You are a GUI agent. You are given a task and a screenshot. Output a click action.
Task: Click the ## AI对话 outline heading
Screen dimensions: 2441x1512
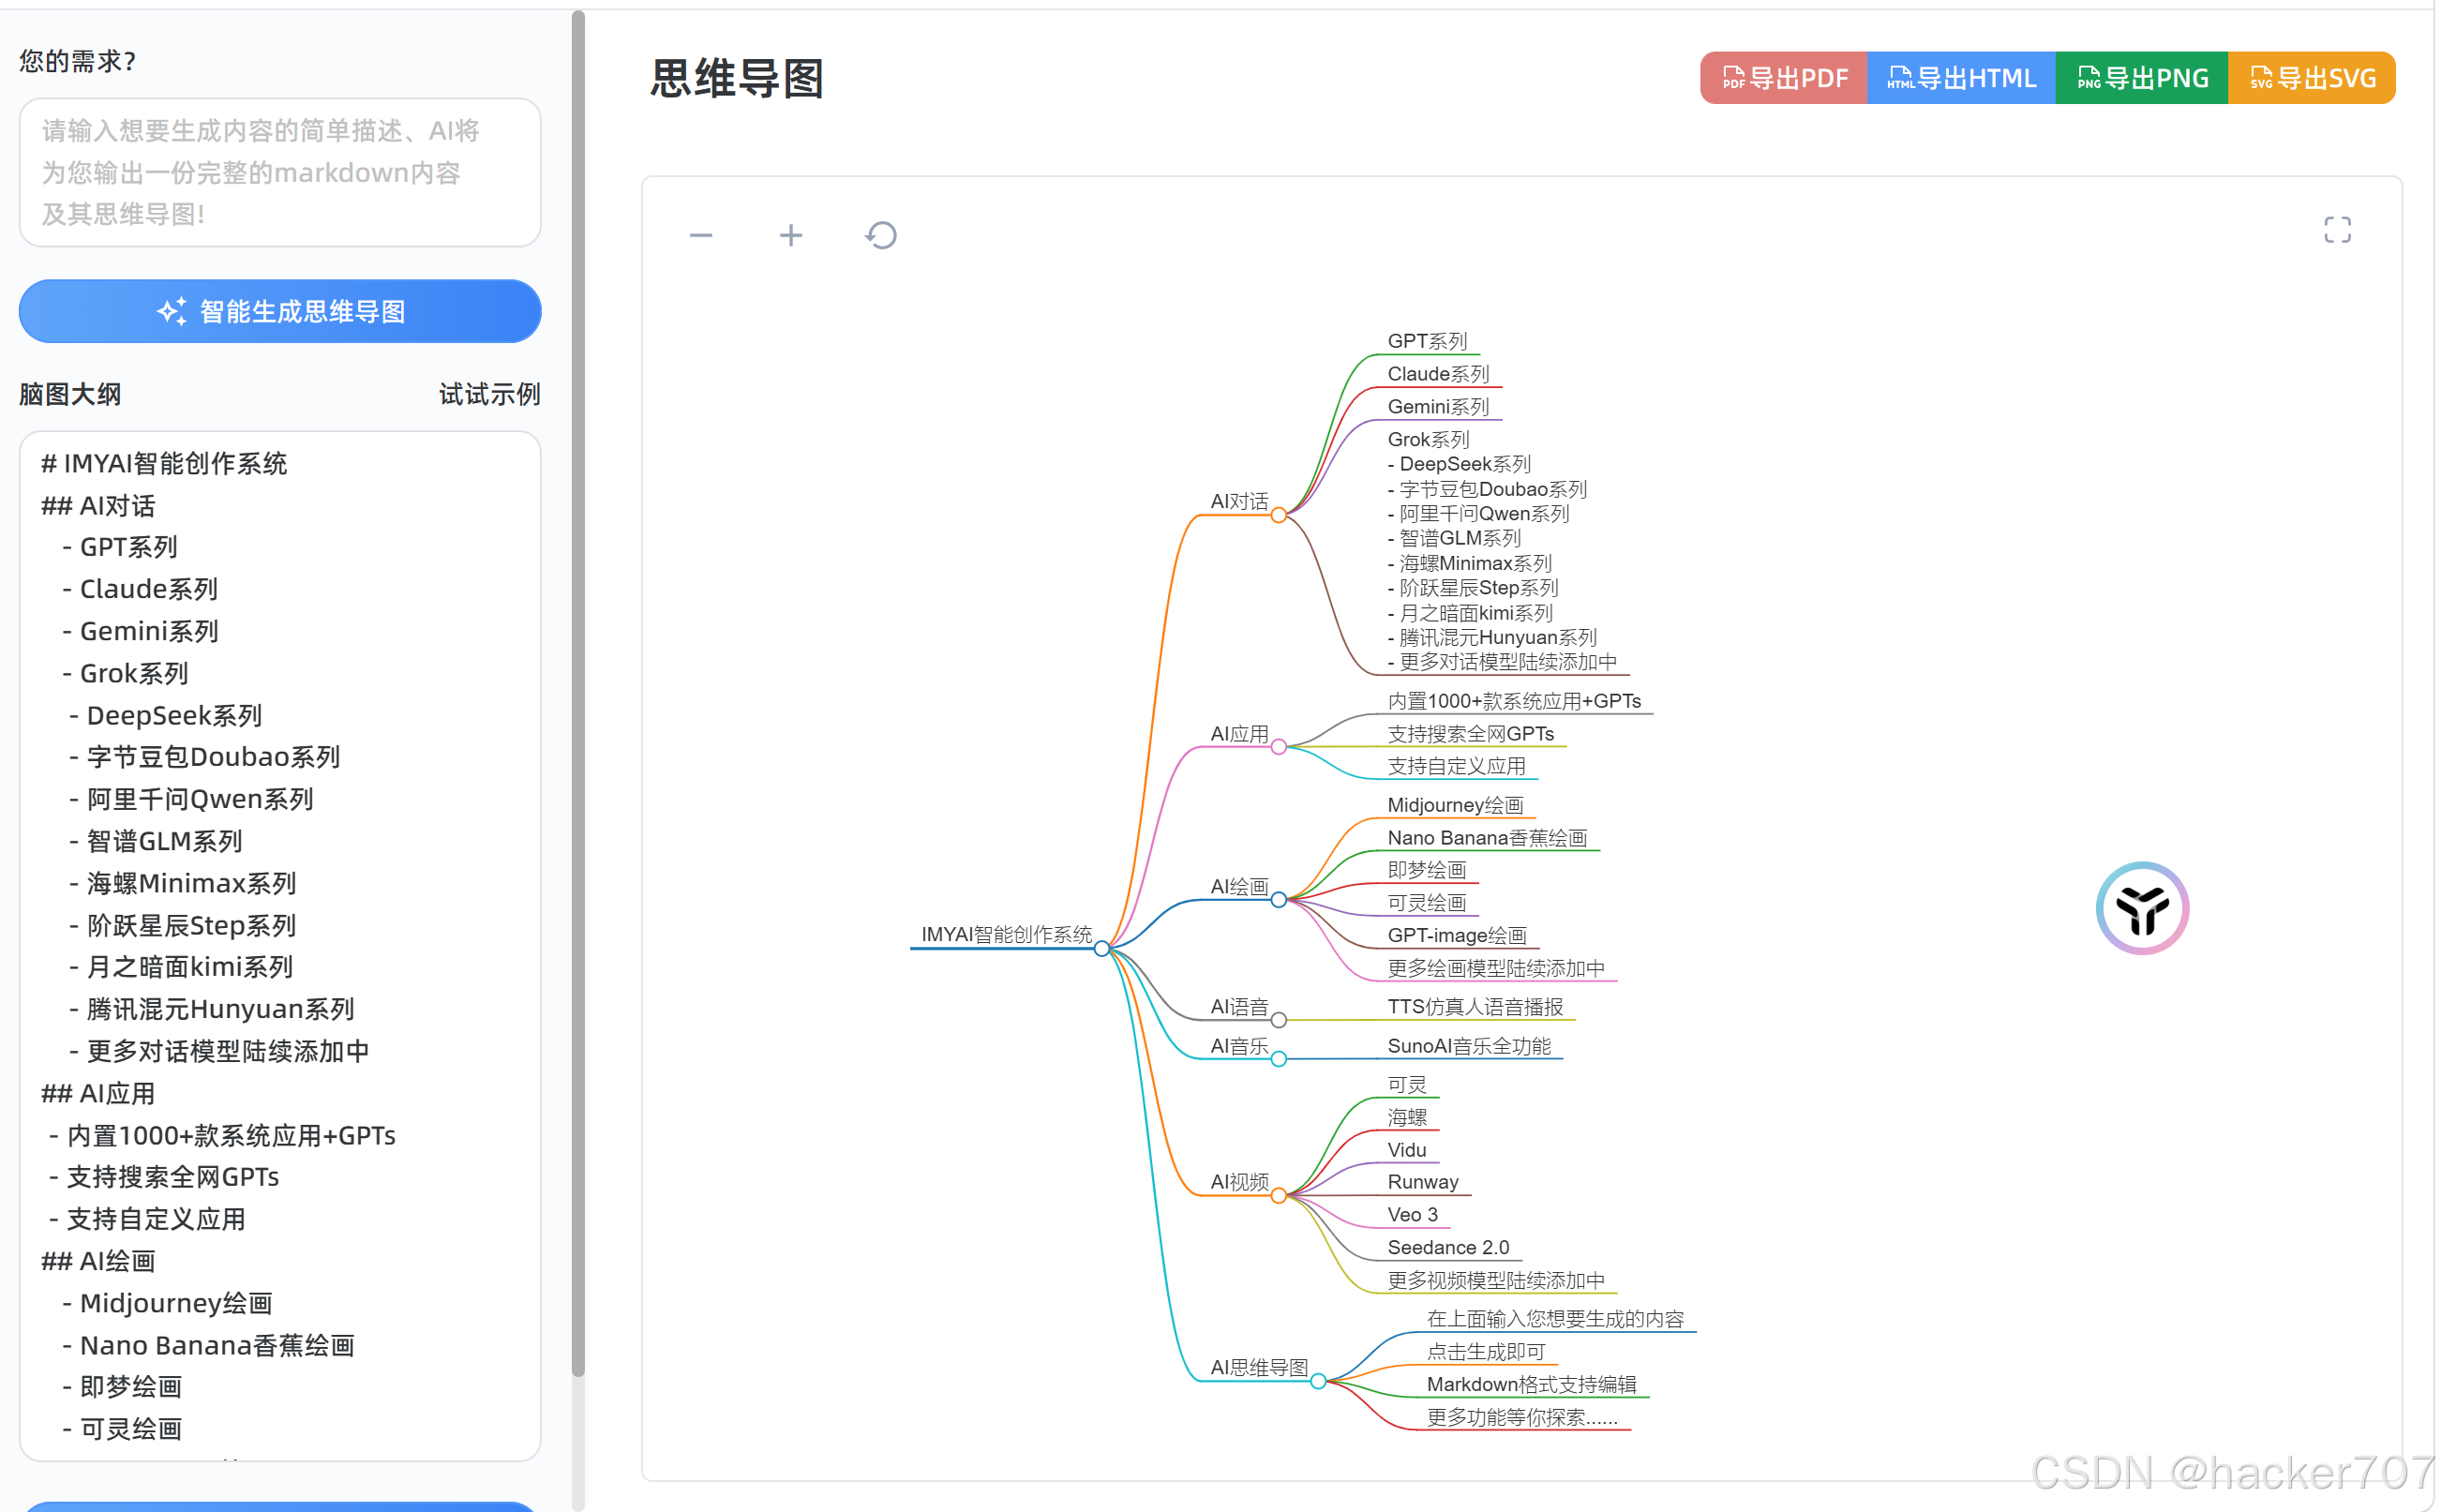pyautogui.click(x=98, y=506)
